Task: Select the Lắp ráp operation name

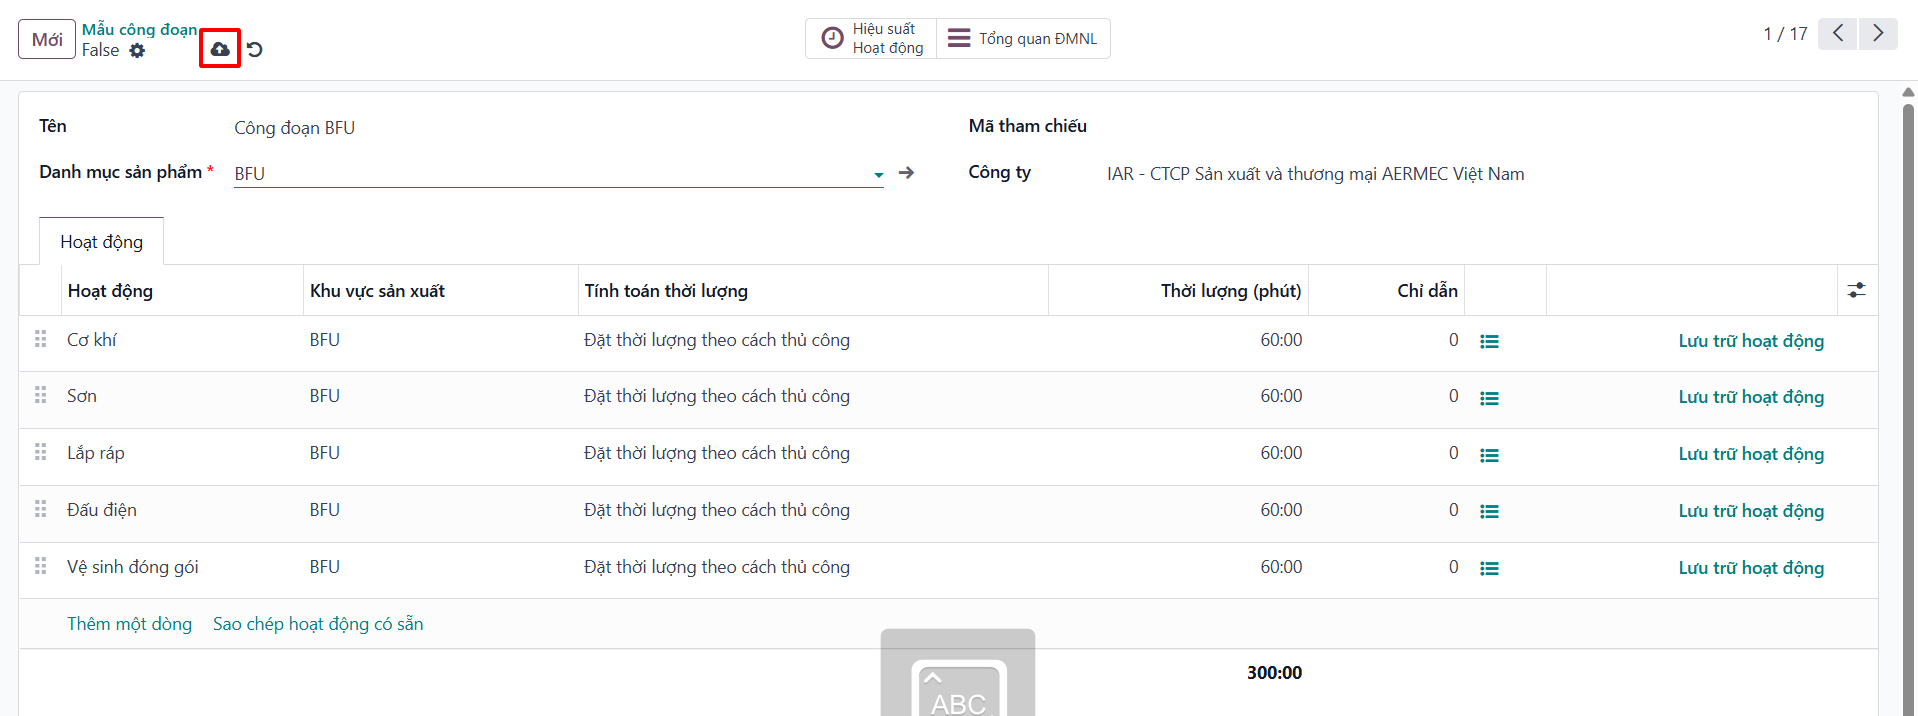Action: [96, 453]
